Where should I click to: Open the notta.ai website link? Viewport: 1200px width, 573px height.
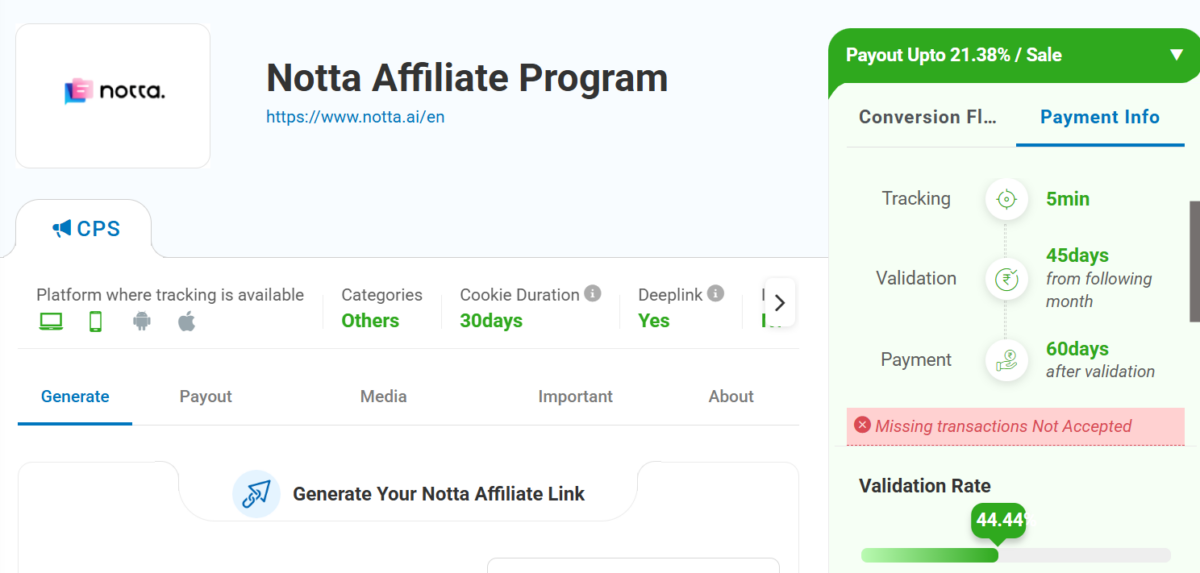click(x=355, y=117)
